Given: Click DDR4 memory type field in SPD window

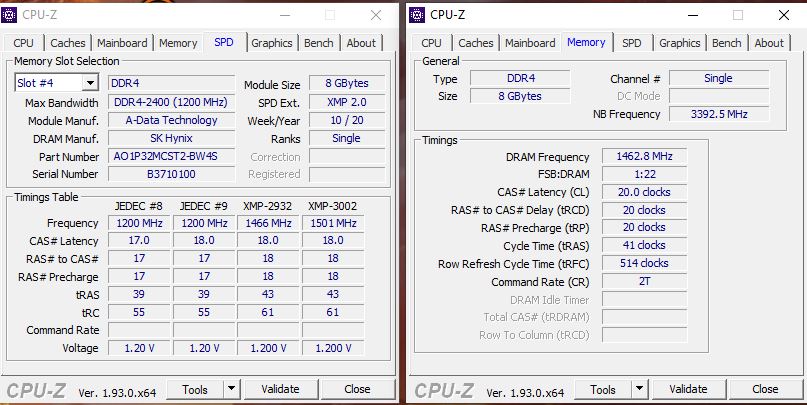Looking at the screenshot, I should (x=171, y=83).
